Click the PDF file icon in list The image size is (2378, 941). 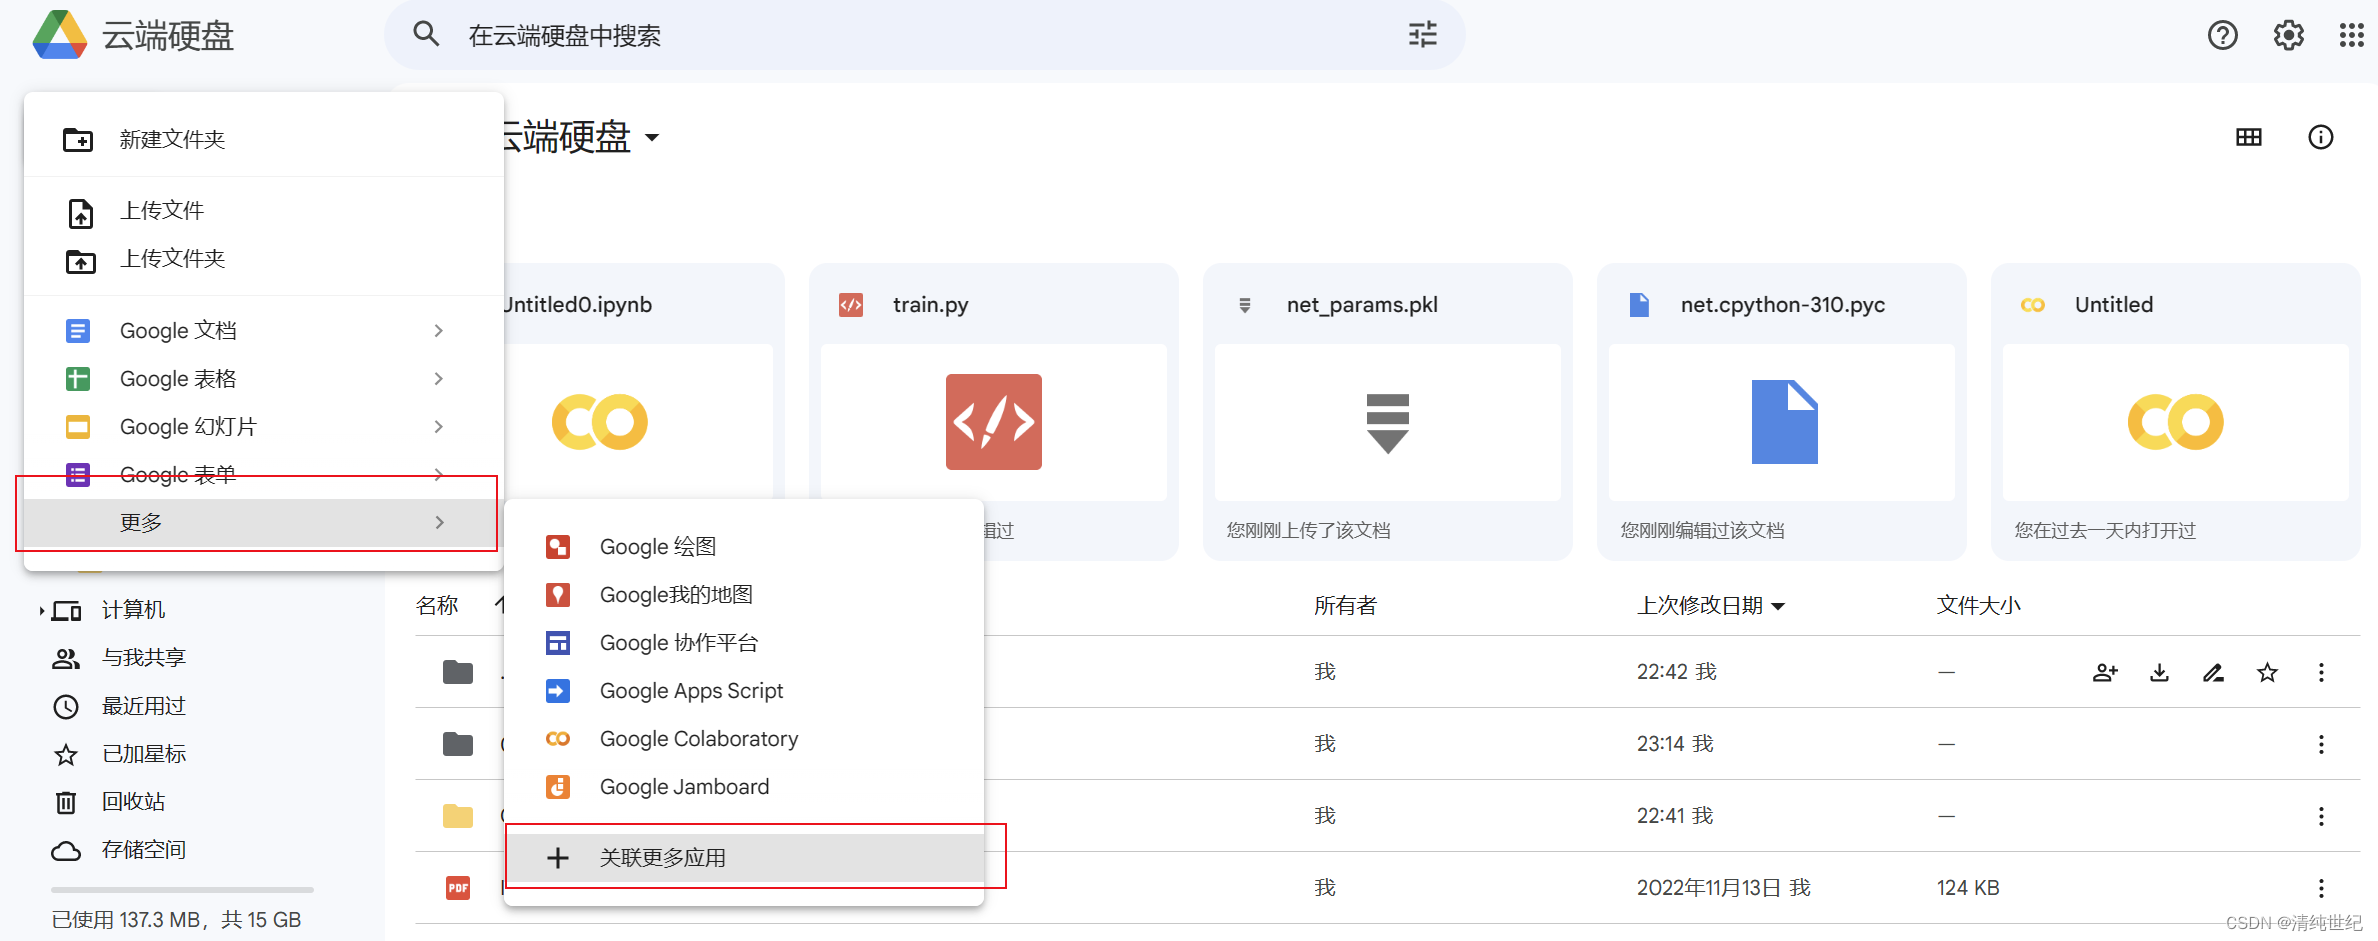point(458,887)
